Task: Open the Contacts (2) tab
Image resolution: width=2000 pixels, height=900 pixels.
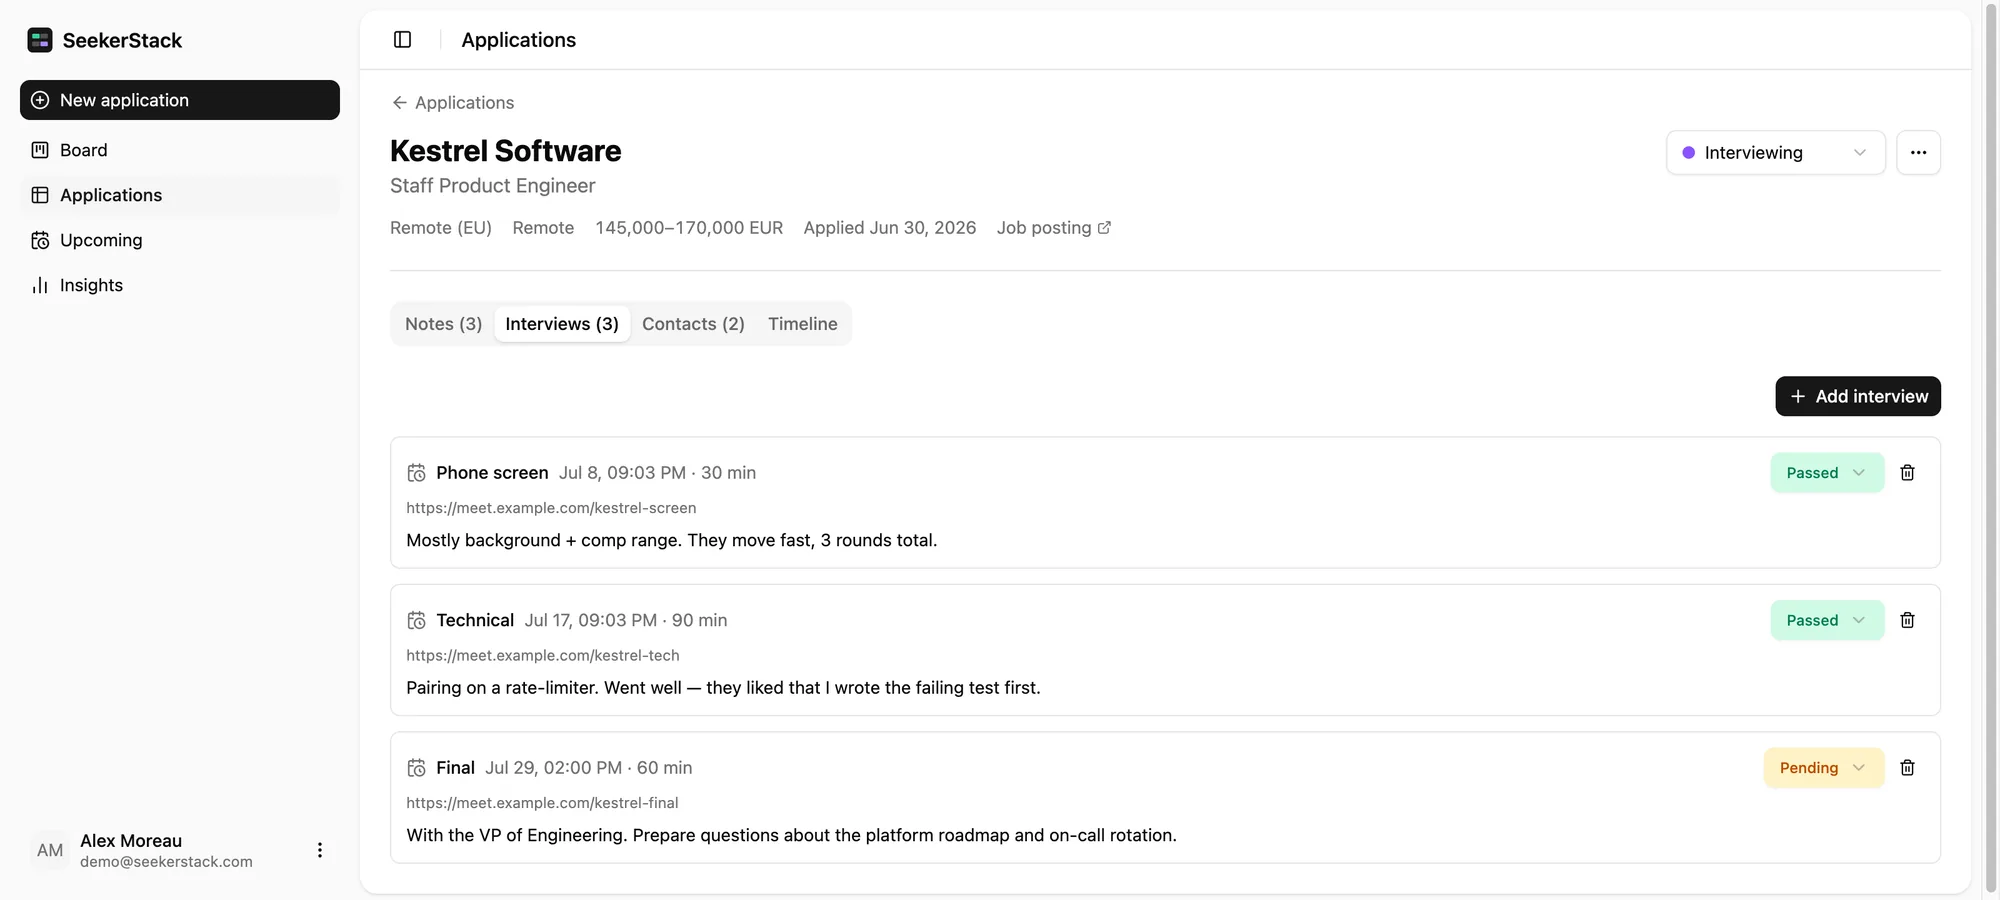Action: (693, 324)
